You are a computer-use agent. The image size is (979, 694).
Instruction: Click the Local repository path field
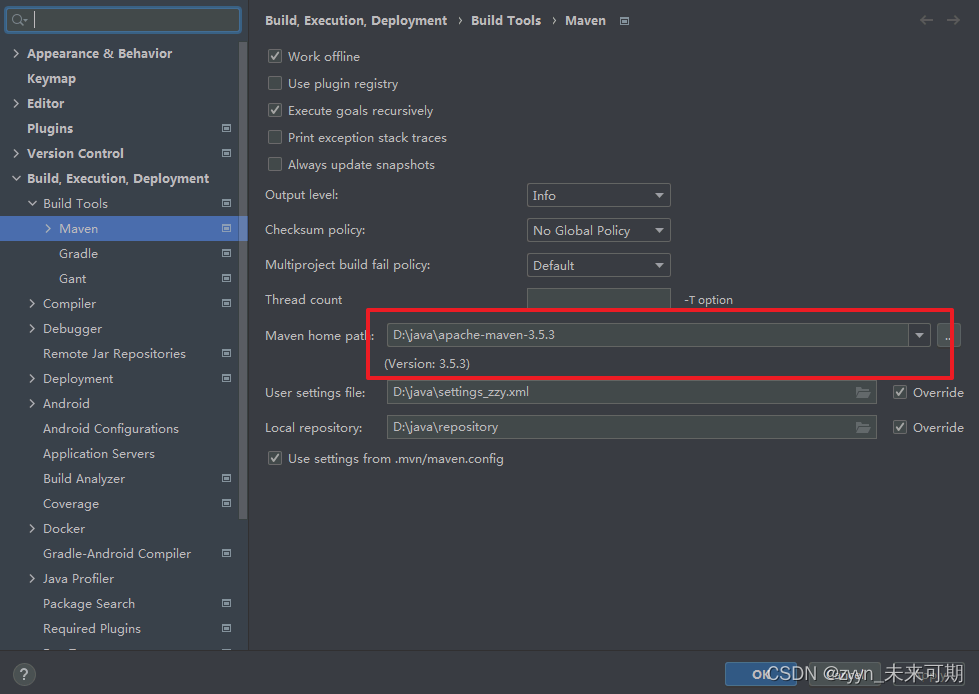point(631,427)
